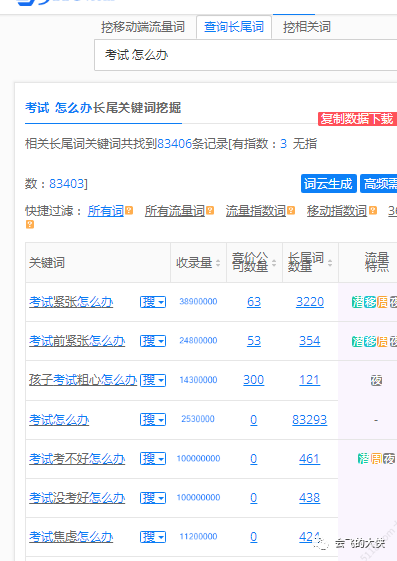Expand 搜 dropdown for 考试怎么办 row
Viewport: 397px width, 561px height.
(153, 419)
